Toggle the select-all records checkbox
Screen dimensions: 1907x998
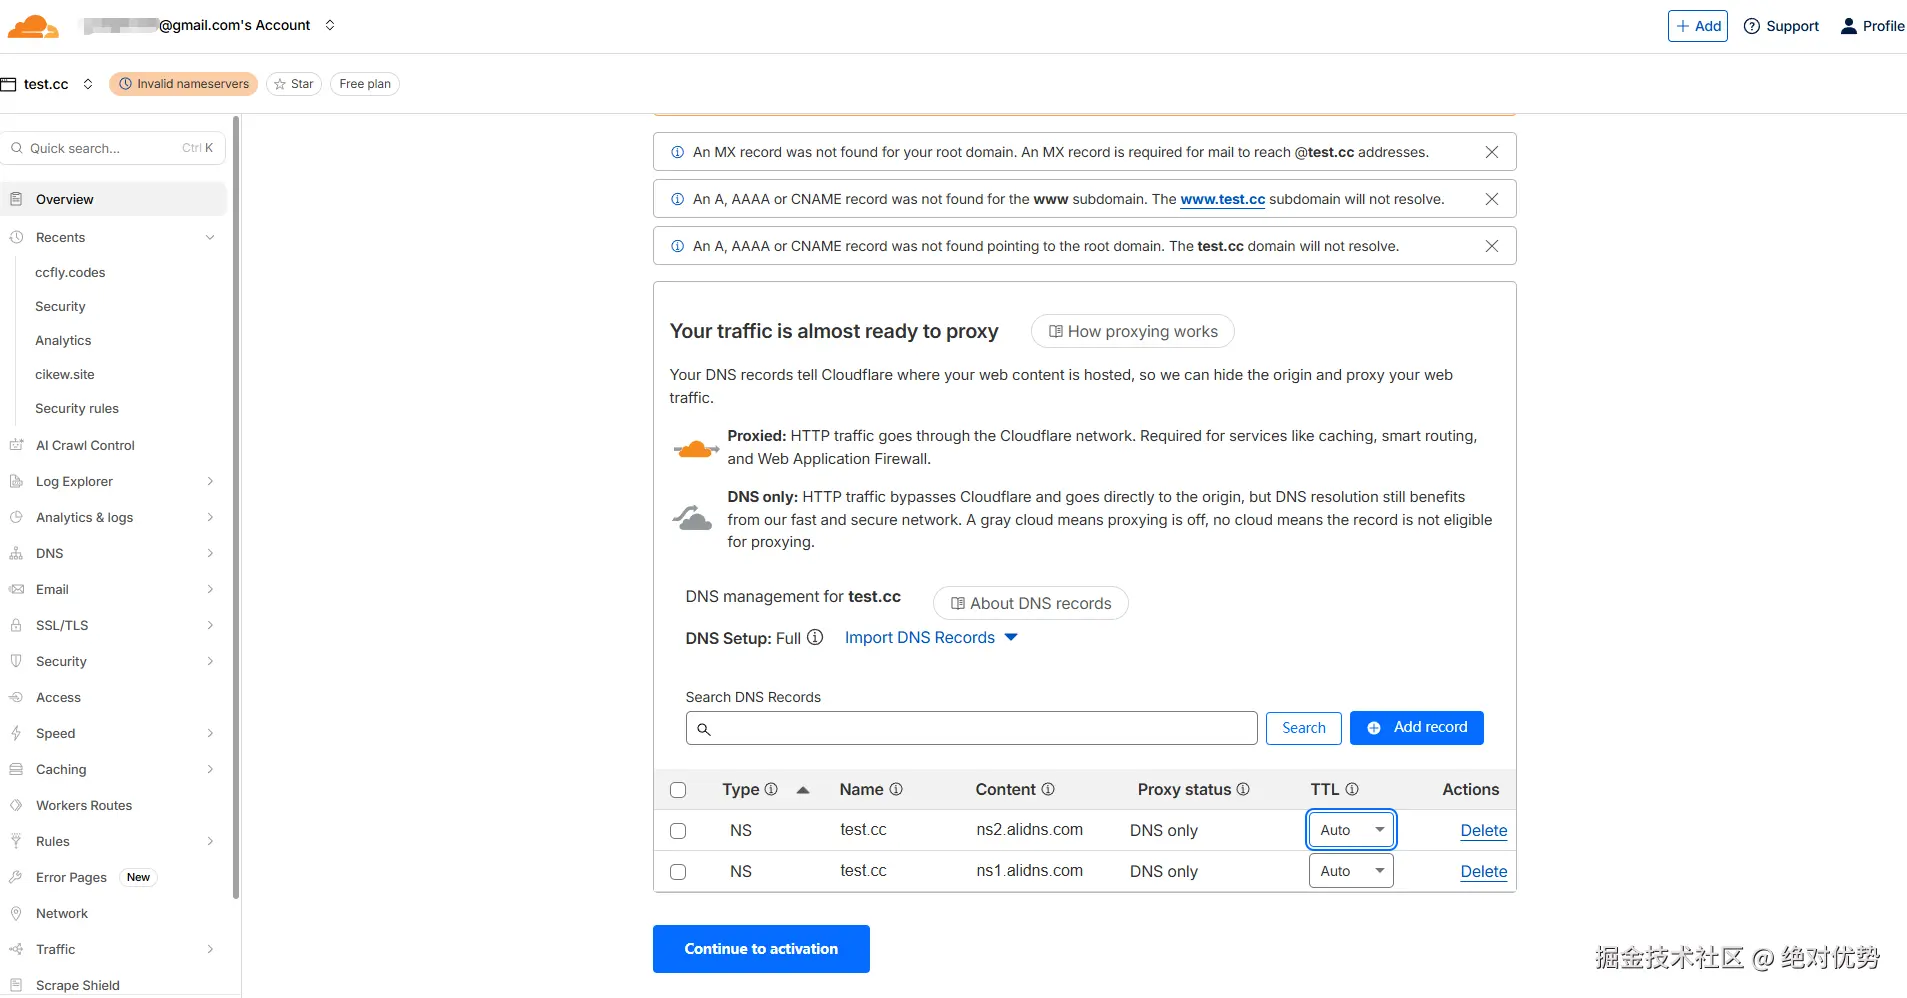click(x=678, y=790)
